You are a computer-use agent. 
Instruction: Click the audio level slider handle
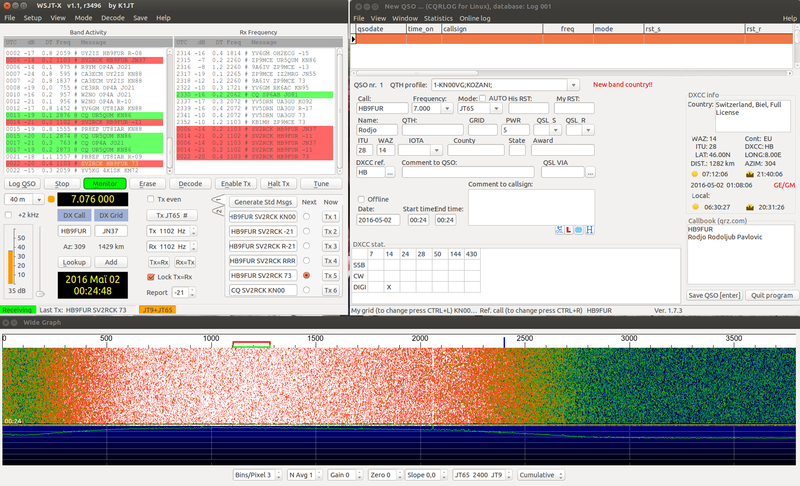click(x=40, y=294)
